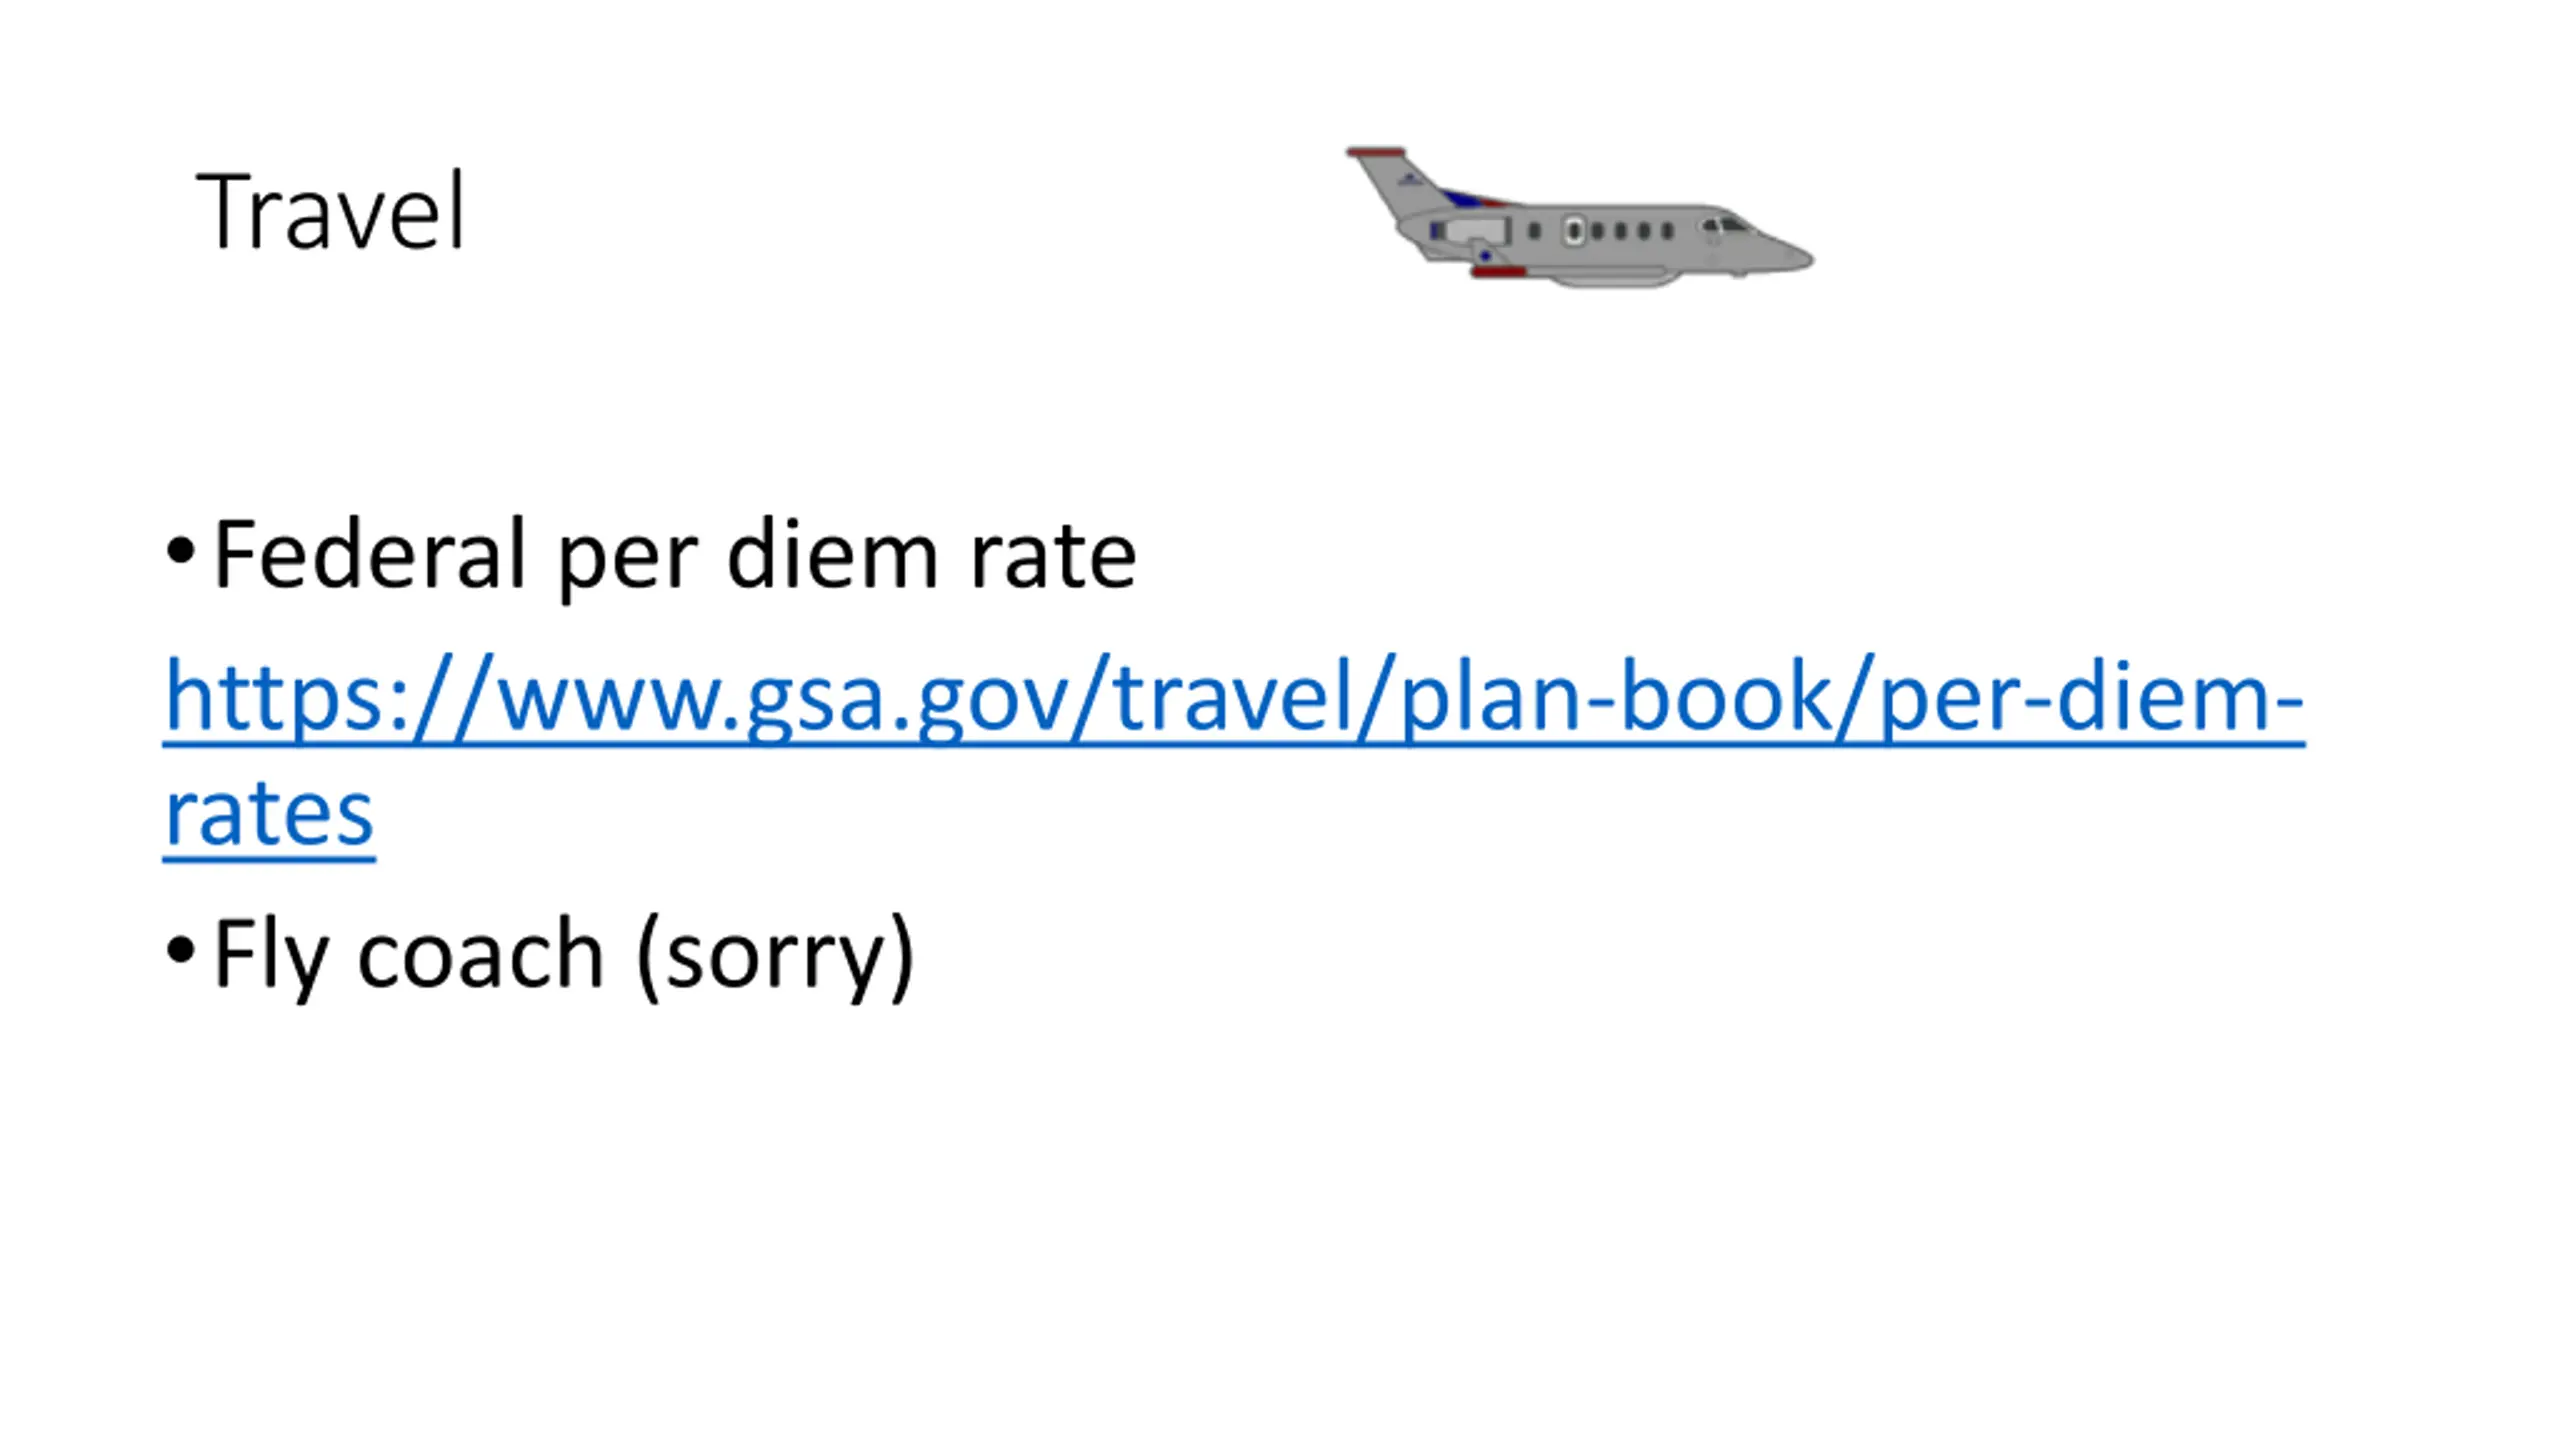2560x1440 pixels.
Task: Click the underlined word "rates" in the link
Action: click(269, 813)
